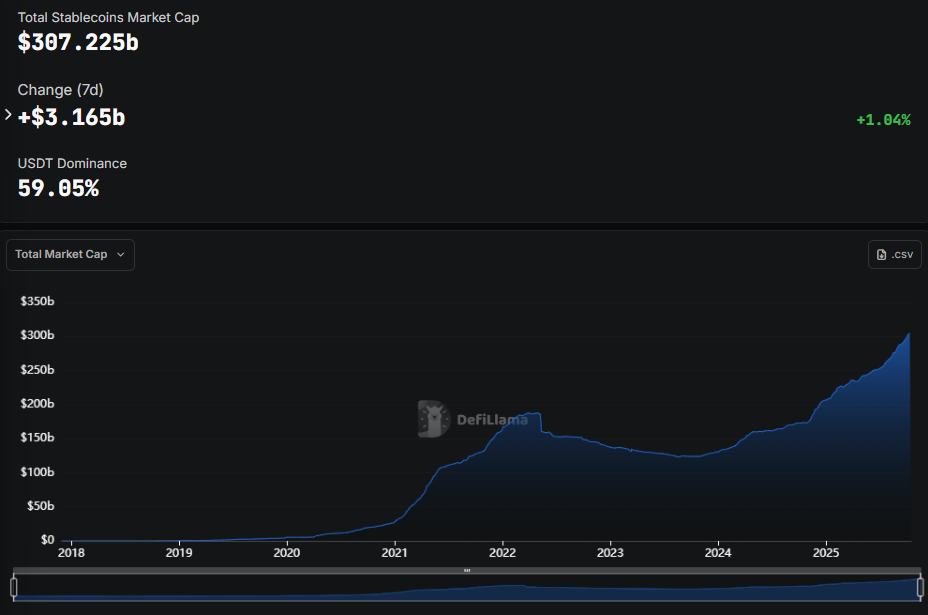Click the 2024 x-axis label

coord(718,553)
